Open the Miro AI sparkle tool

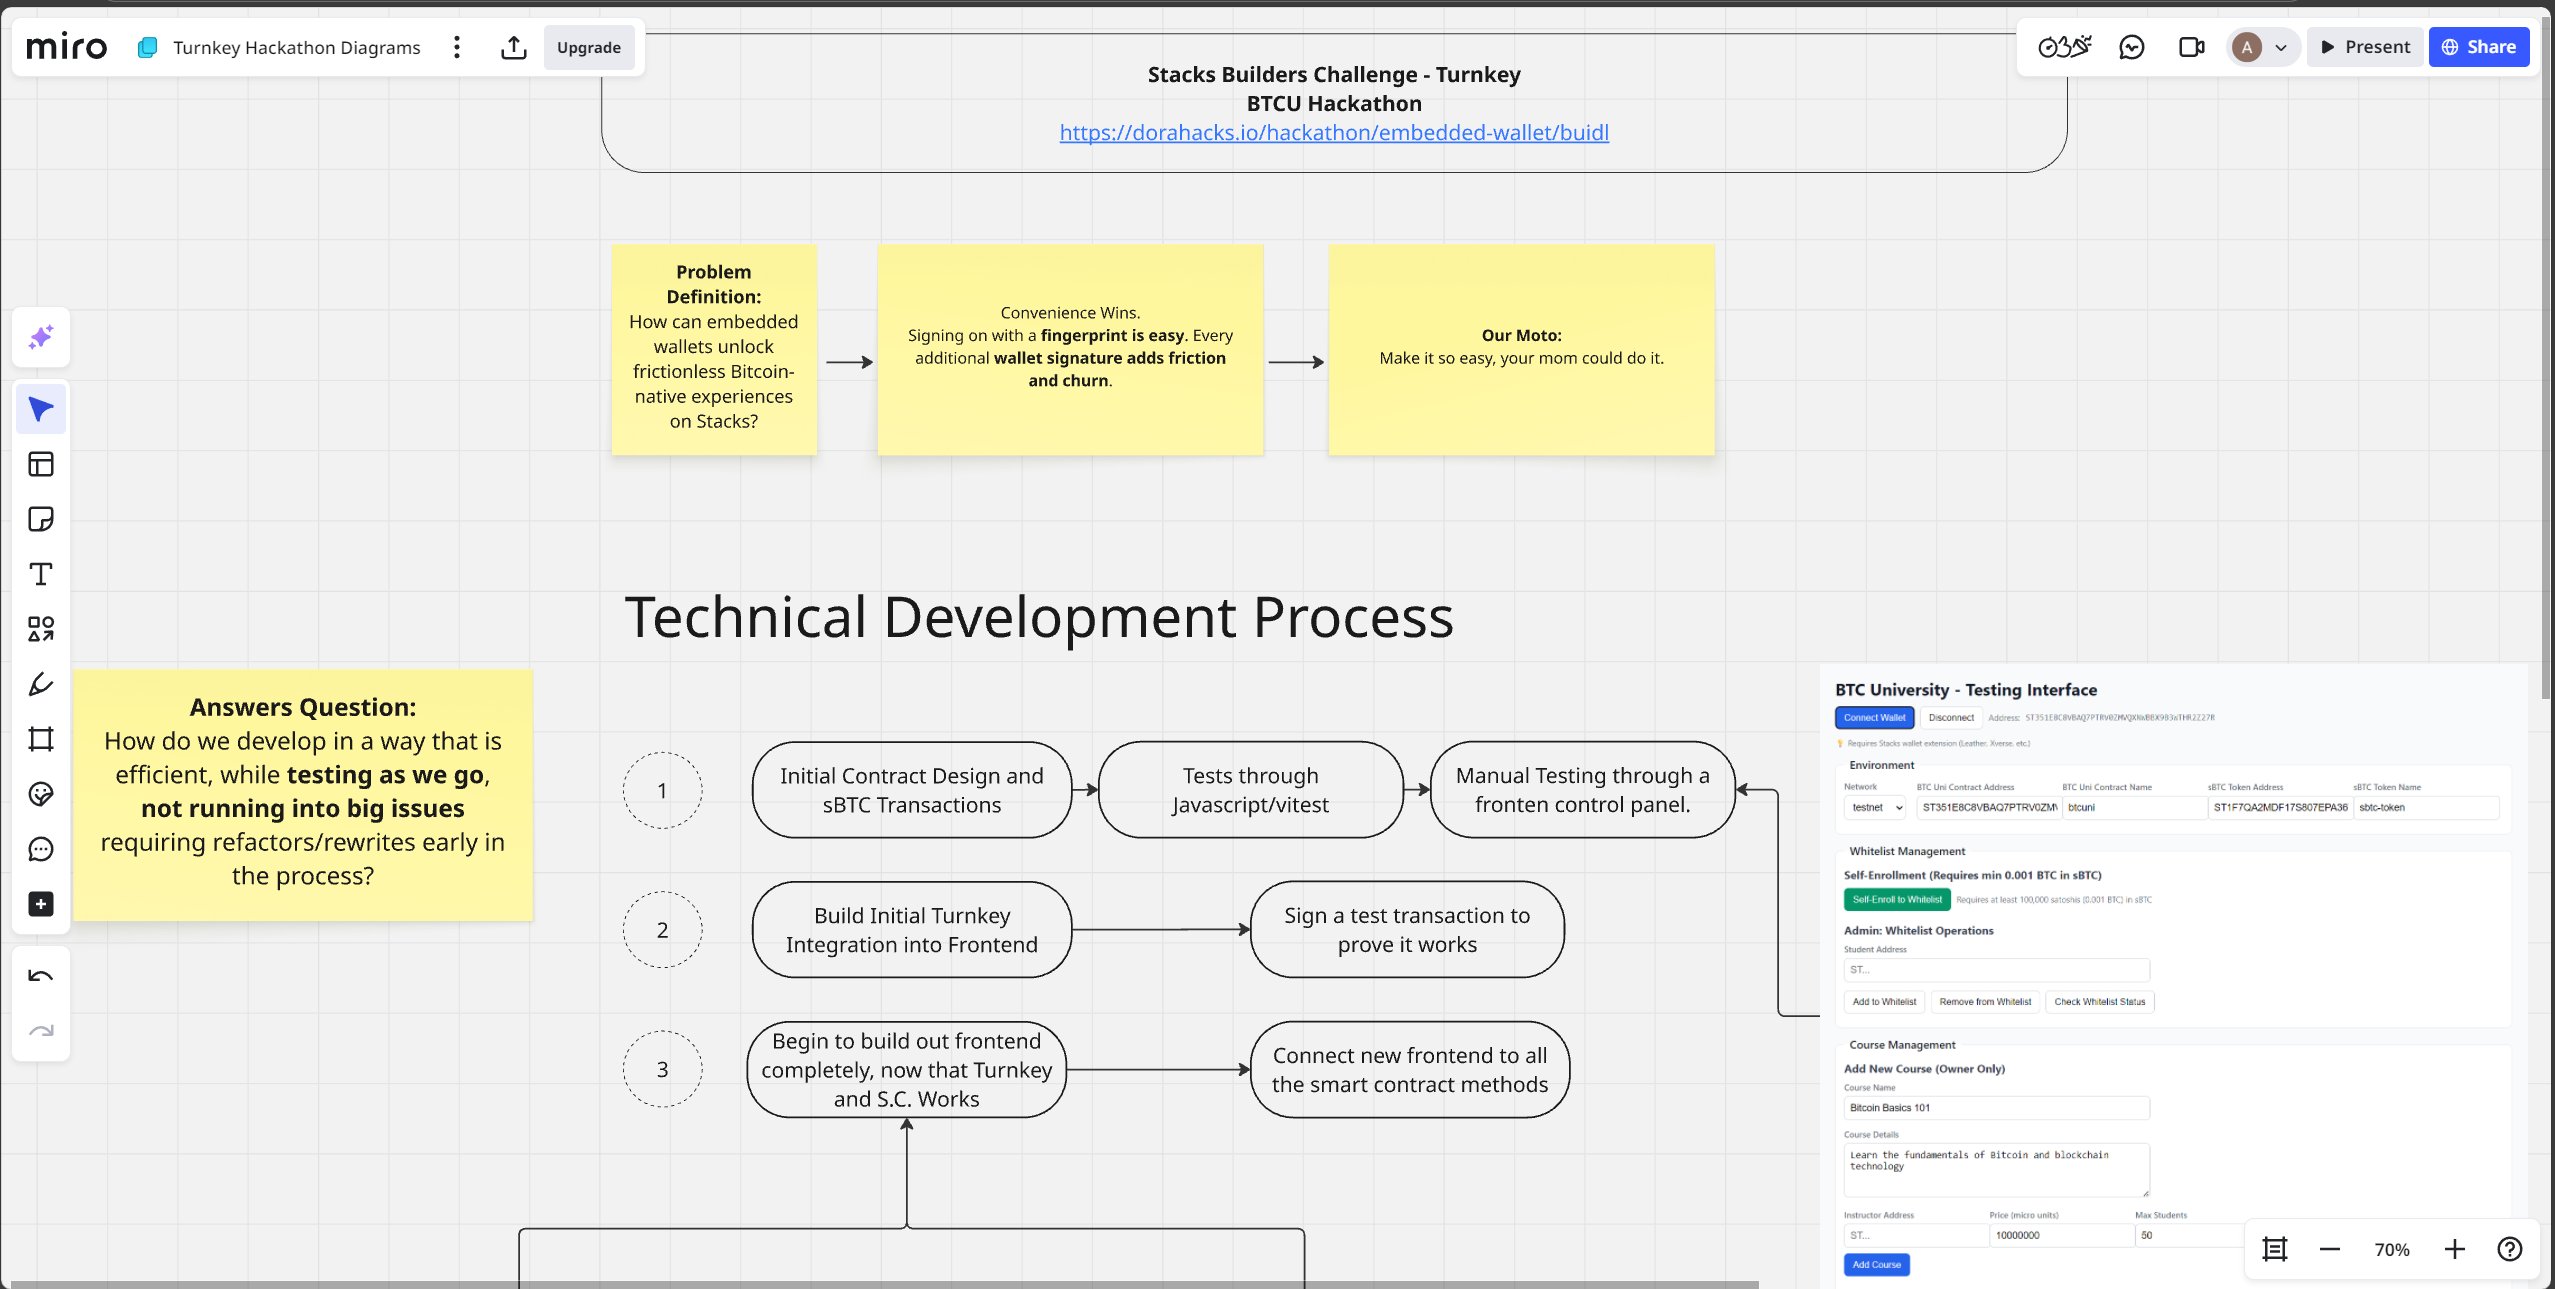[x=41, y=337]
